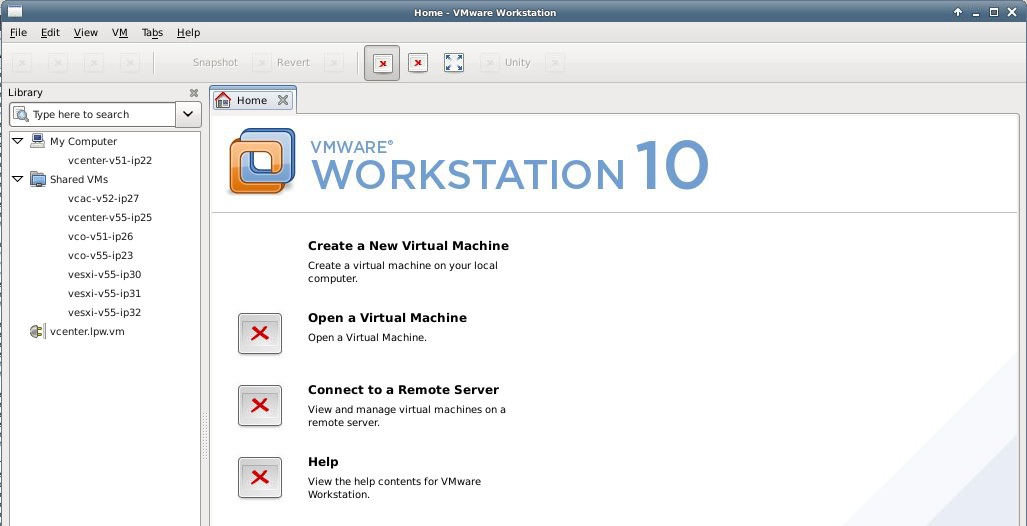Open the File menu

point(18,33)
